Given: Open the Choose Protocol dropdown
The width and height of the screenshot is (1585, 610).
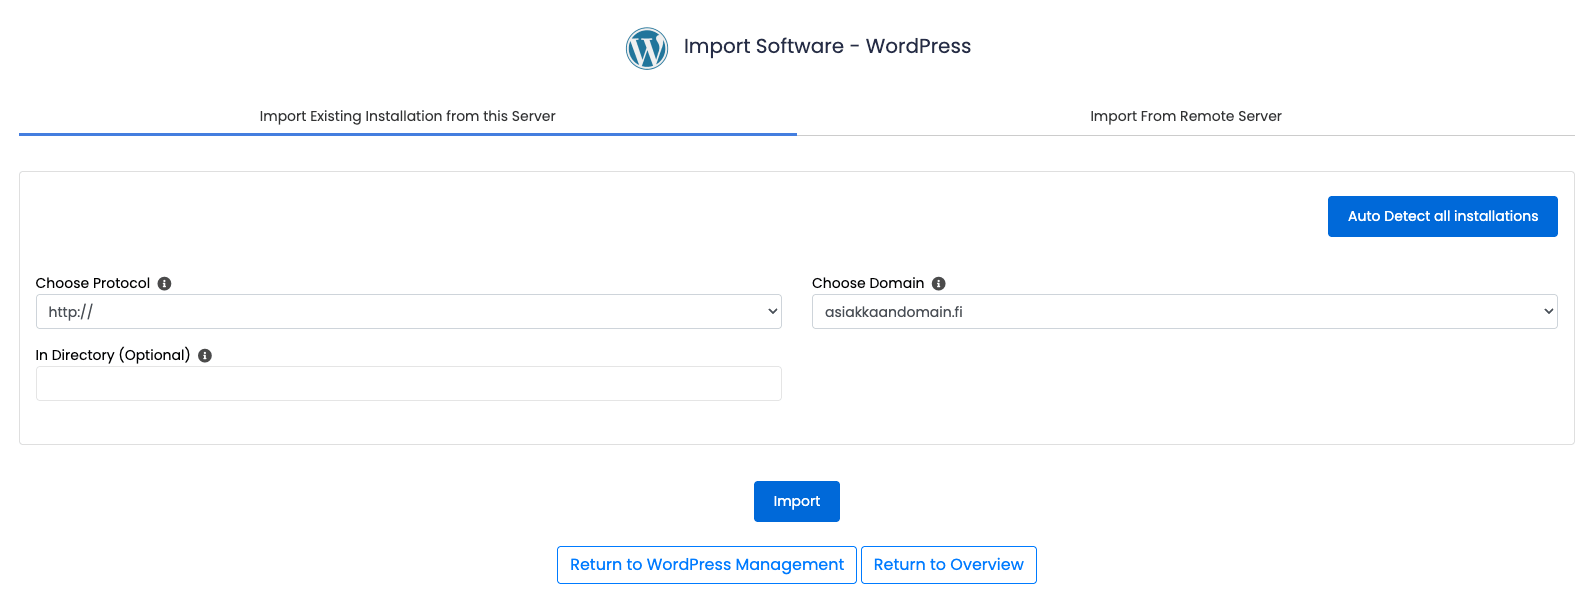Looking at the screenshot, I should click(409, 312).
